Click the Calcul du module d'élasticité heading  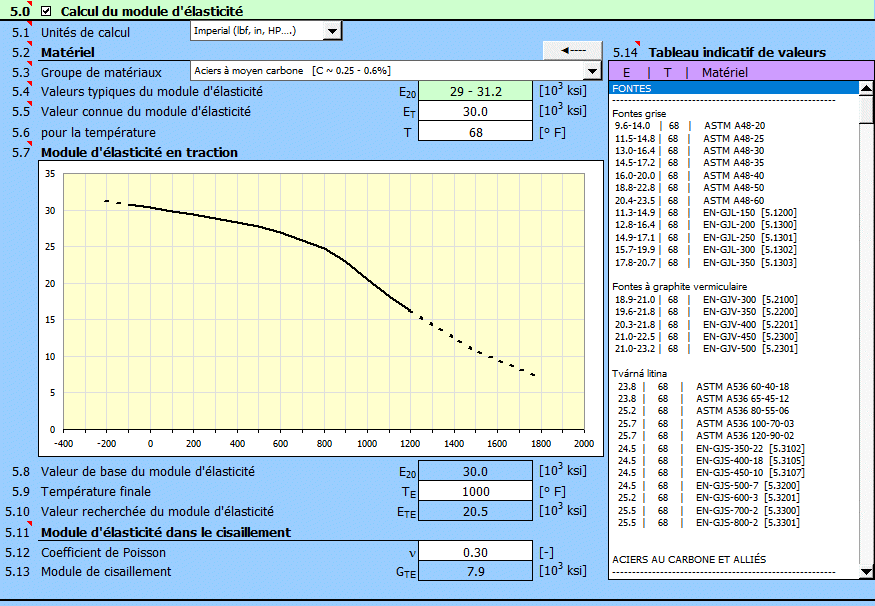click(152, 11)
